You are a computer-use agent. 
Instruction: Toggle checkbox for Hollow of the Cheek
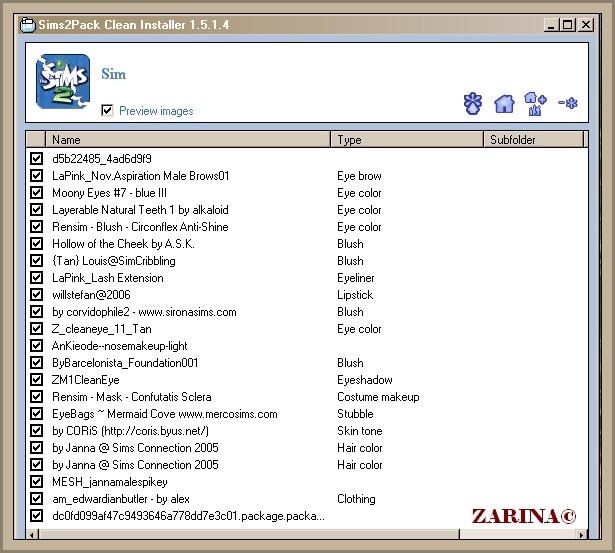click(x=36, y=244)
